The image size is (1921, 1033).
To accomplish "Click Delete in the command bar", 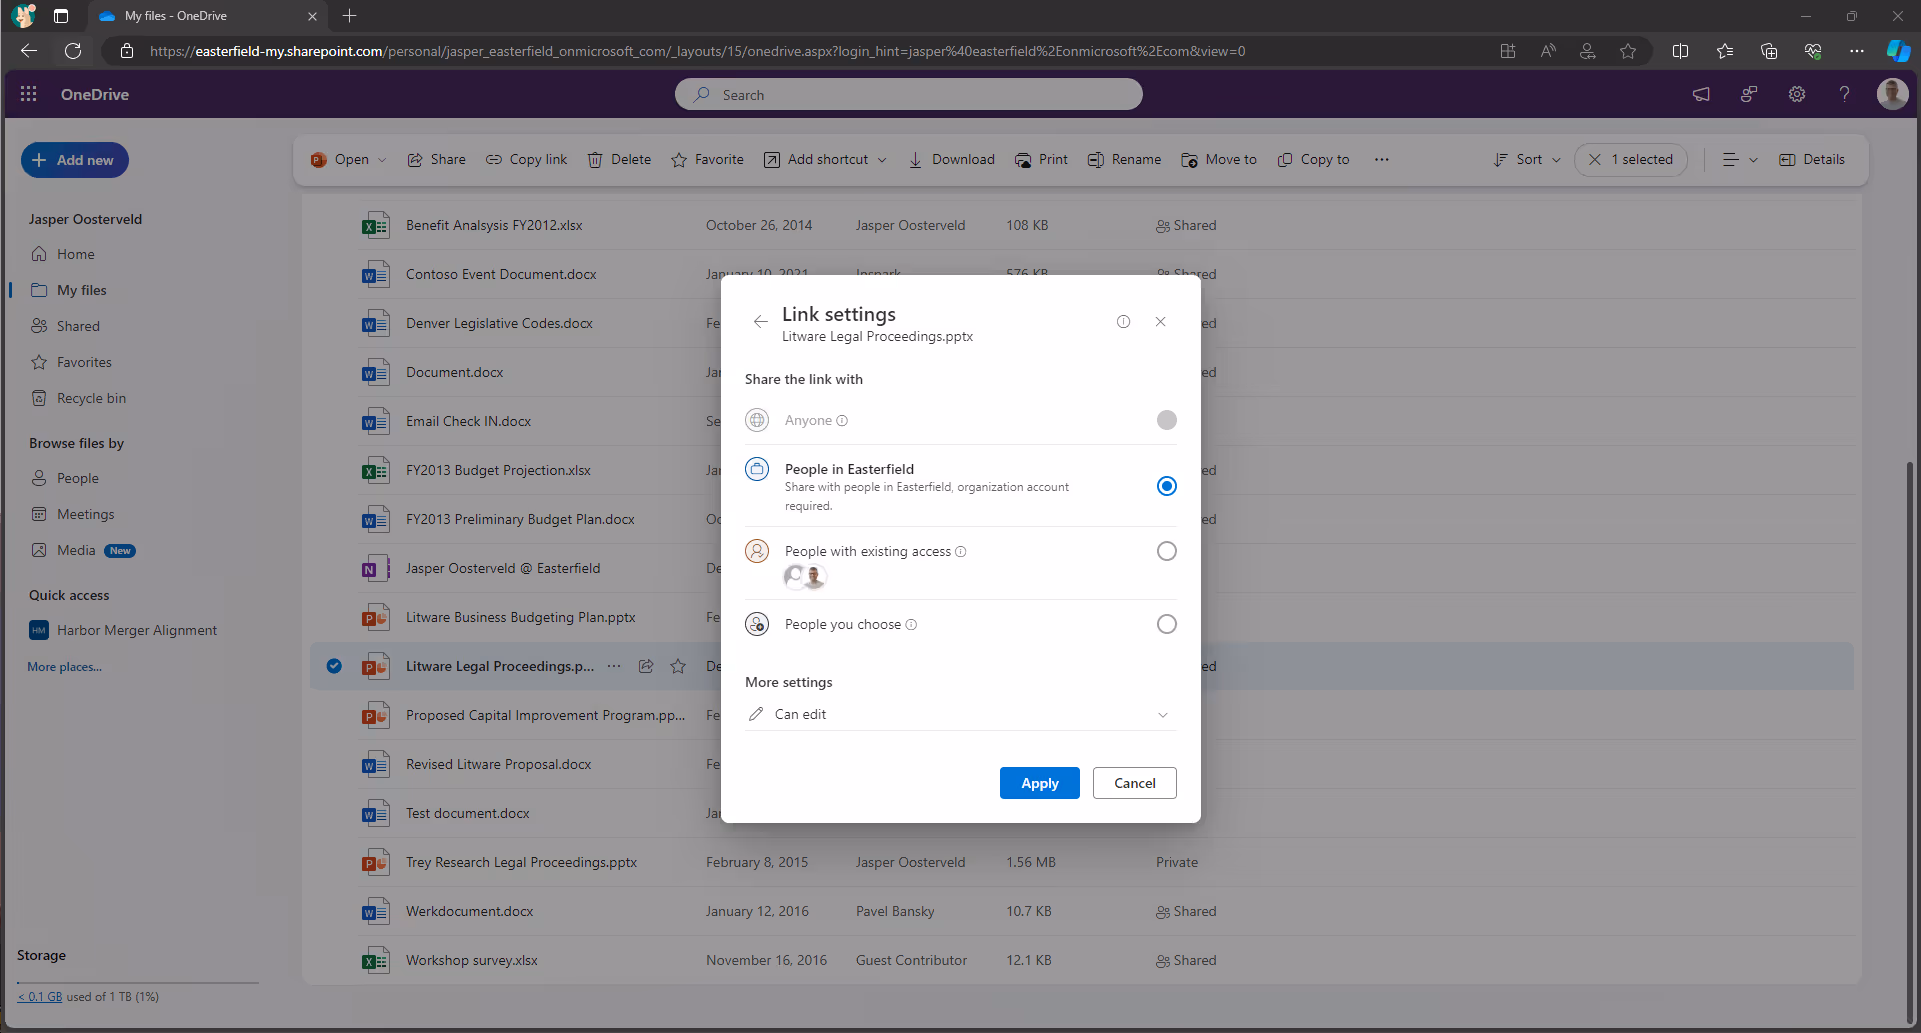I will (x=619, y=159).
